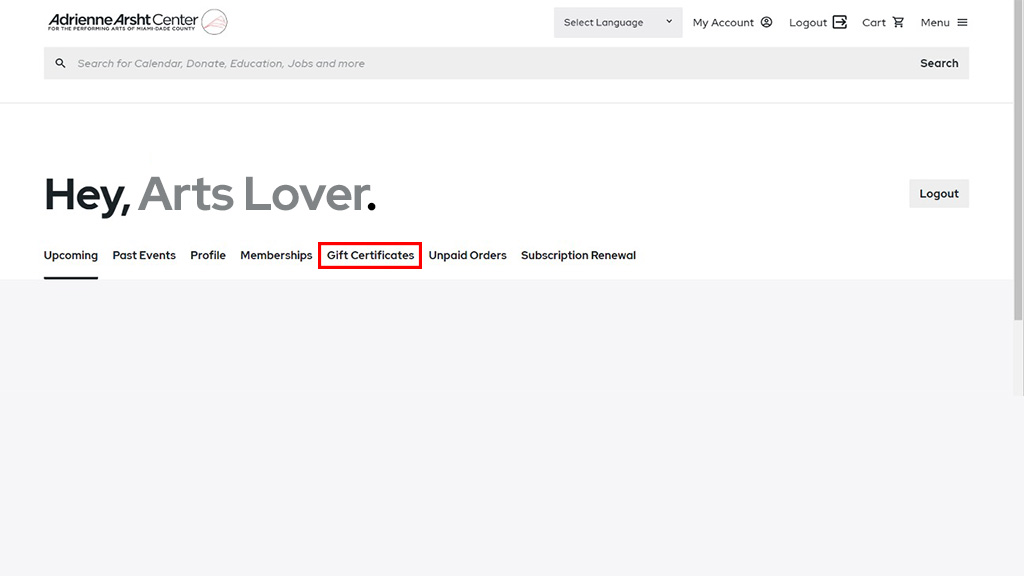Viewport: 1024px width, 576px height.
Task: Click the Menu text label
Action: click(935, 22)
